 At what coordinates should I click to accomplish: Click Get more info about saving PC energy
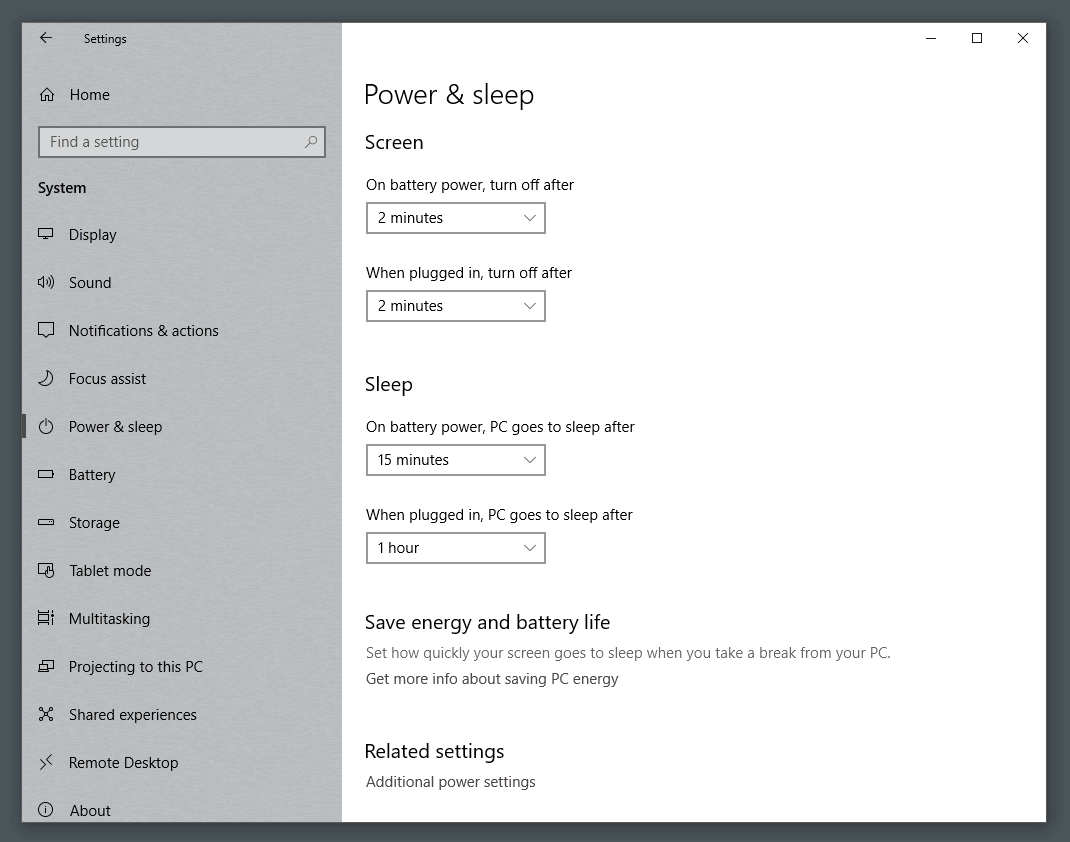[x=492, y=679]
